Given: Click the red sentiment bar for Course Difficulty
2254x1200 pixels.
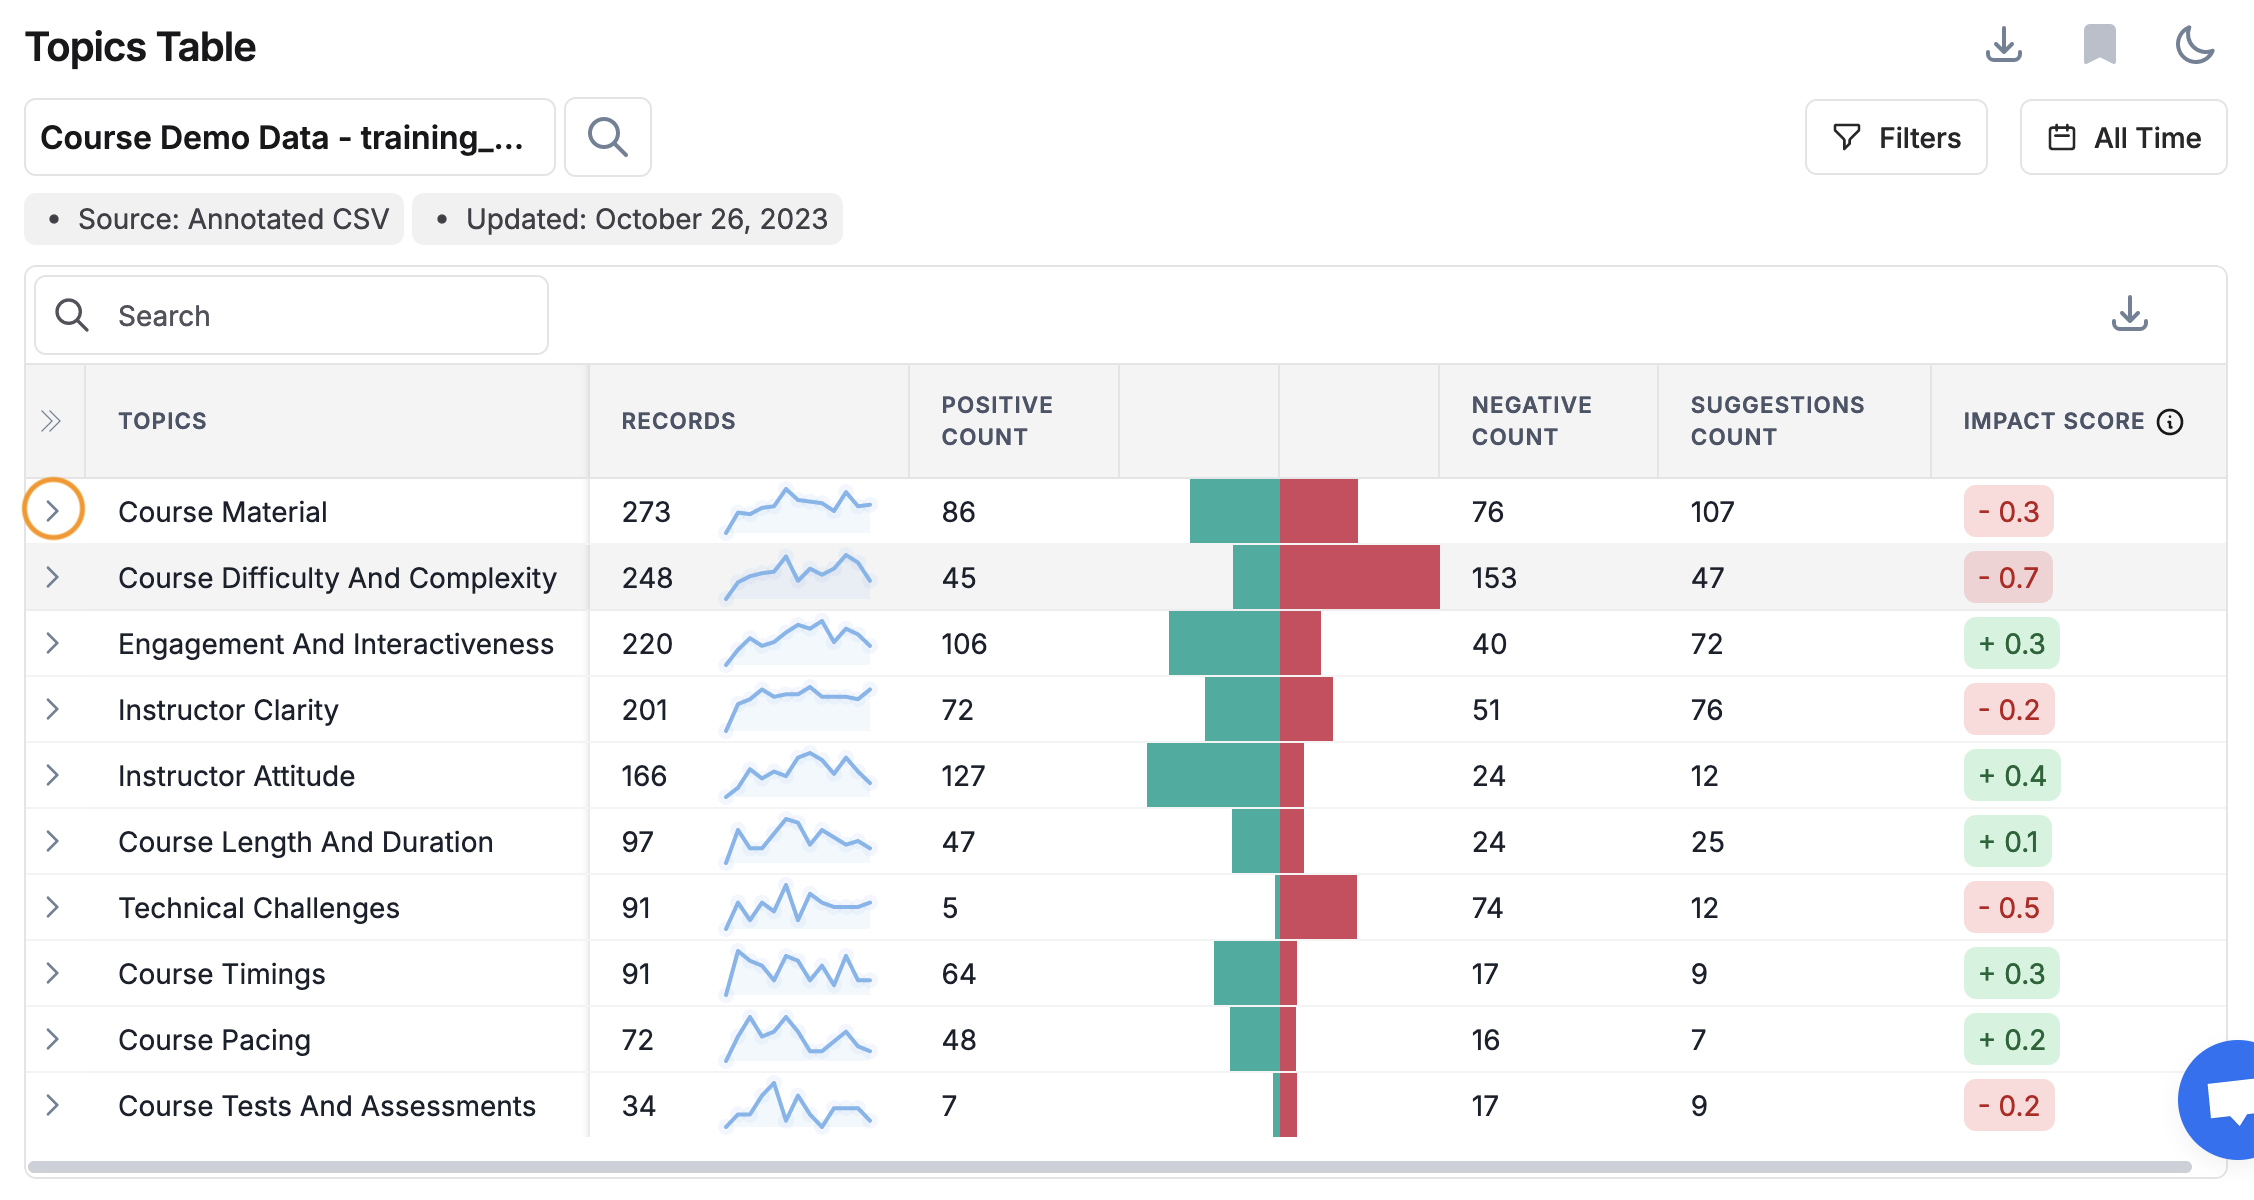Looking at the screenshot, I should (x=1360, y=577).
